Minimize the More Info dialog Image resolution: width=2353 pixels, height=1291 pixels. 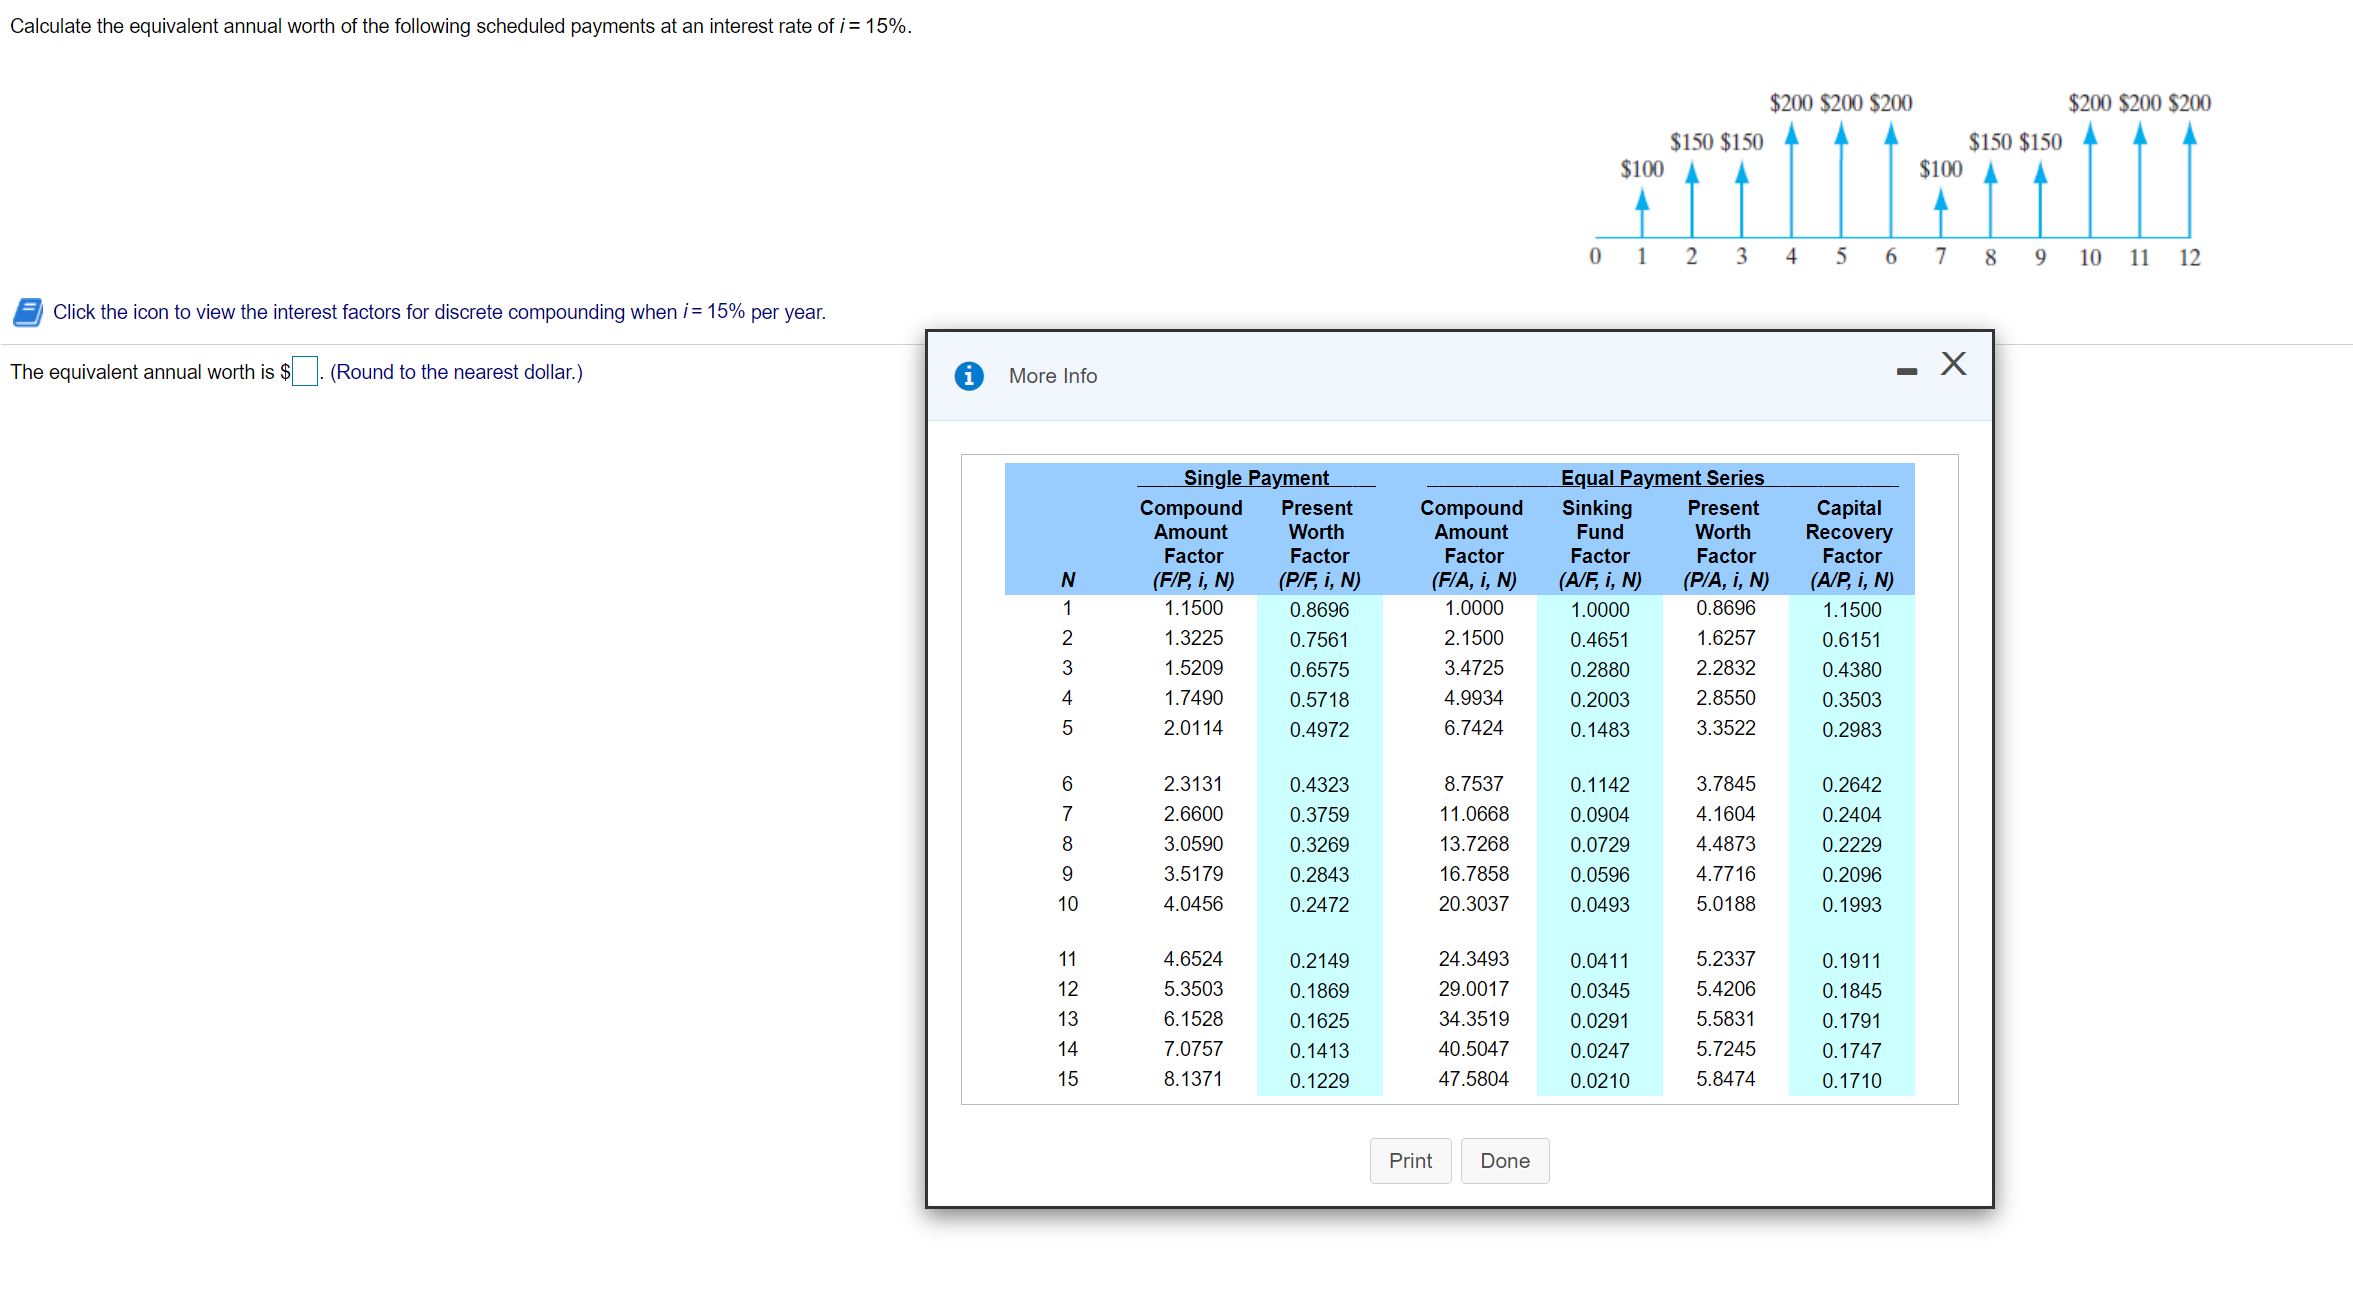coord(1907,372)
